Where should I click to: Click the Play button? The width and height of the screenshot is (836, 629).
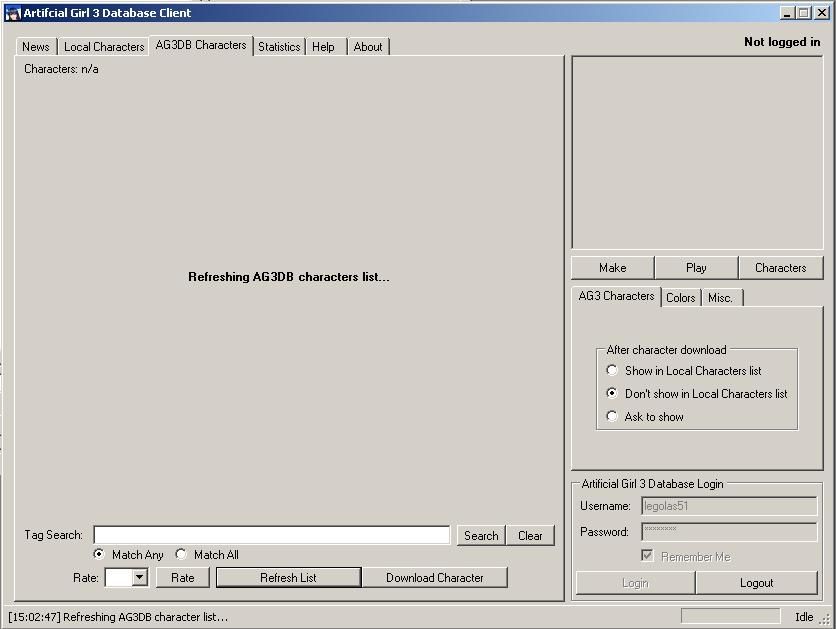click(x=696, y=268)
